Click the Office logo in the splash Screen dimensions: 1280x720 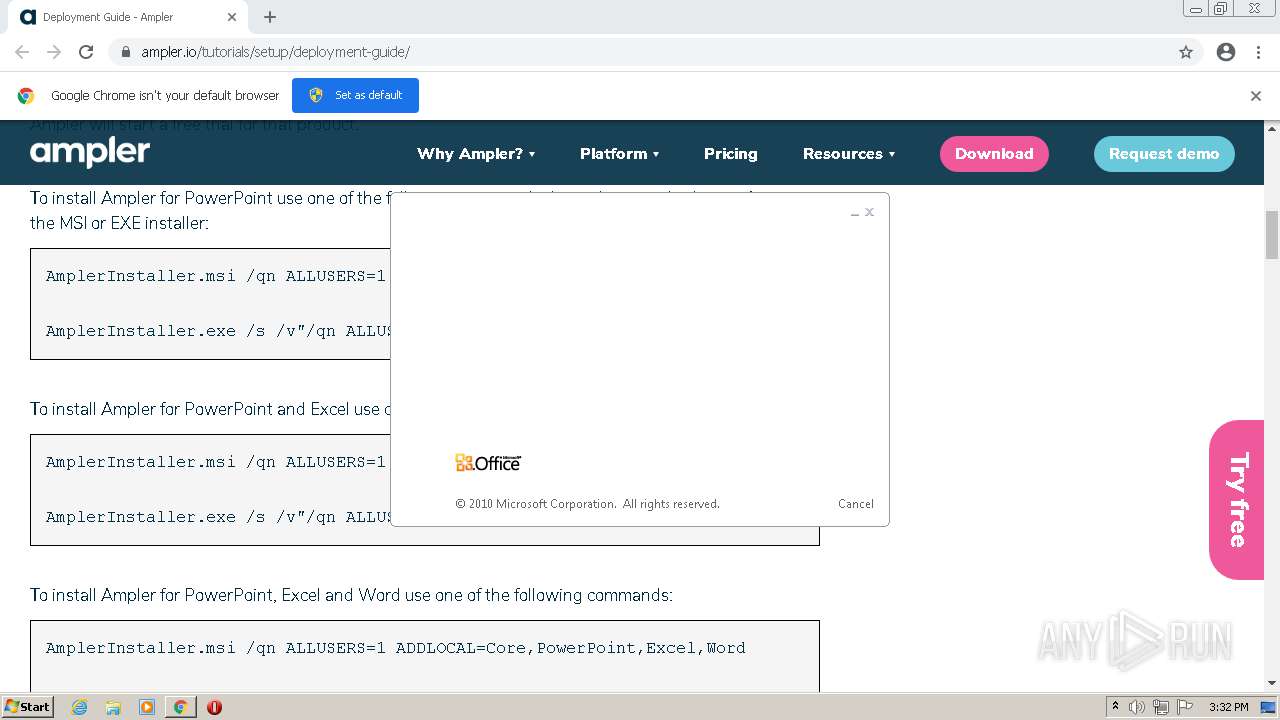(488, 462)
